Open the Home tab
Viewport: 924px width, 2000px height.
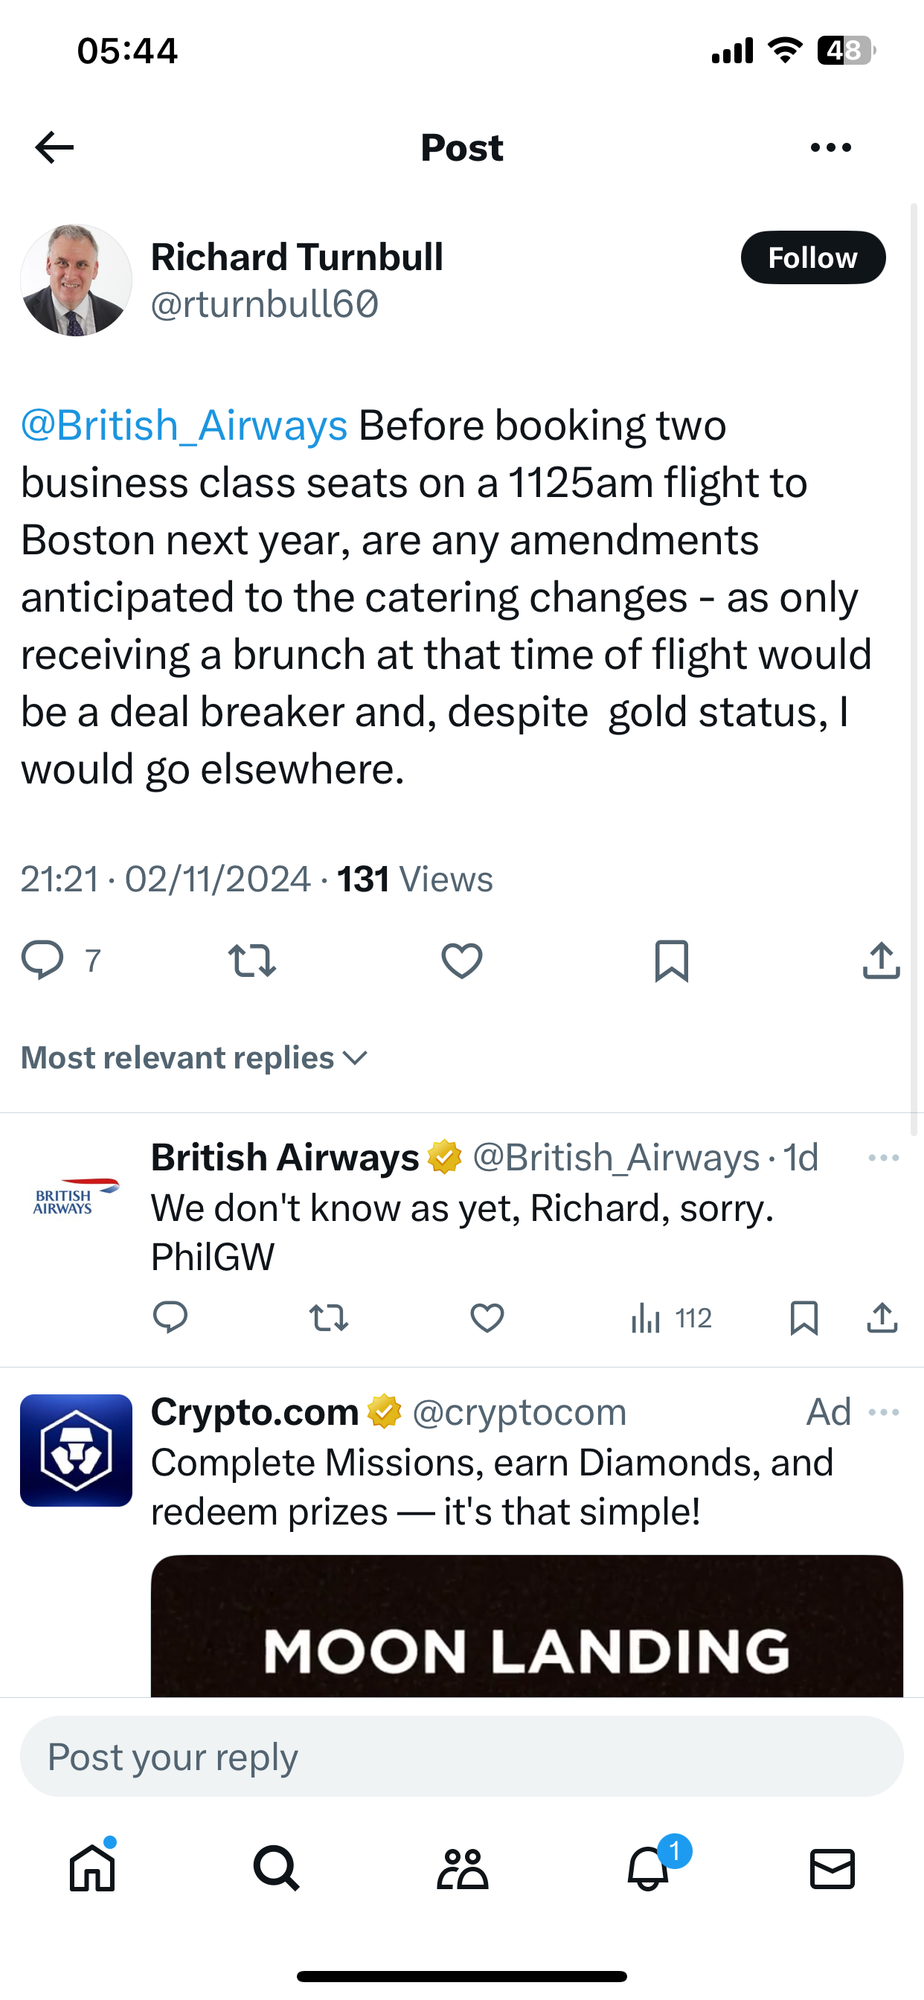pyautogui.click(x=93, y=1868)
